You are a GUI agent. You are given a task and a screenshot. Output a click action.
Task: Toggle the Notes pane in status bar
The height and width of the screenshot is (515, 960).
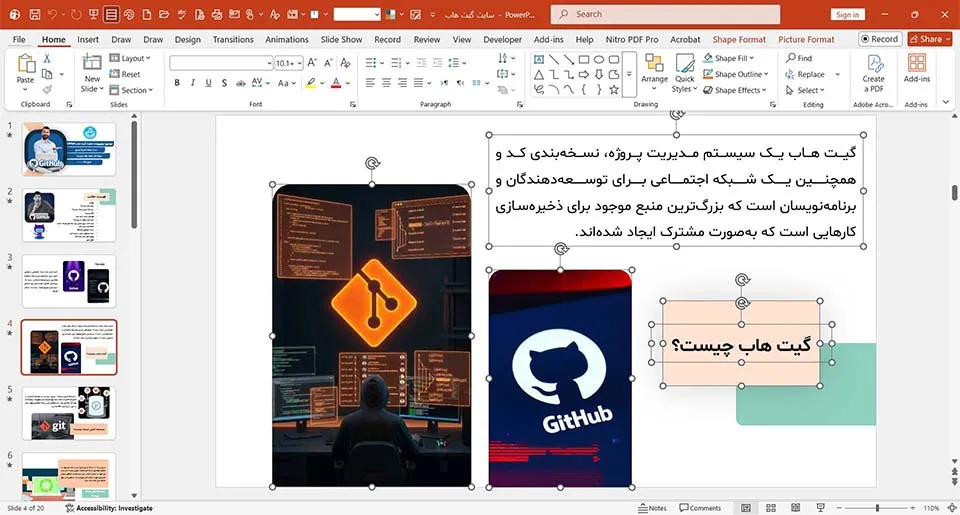click(652, 508)
